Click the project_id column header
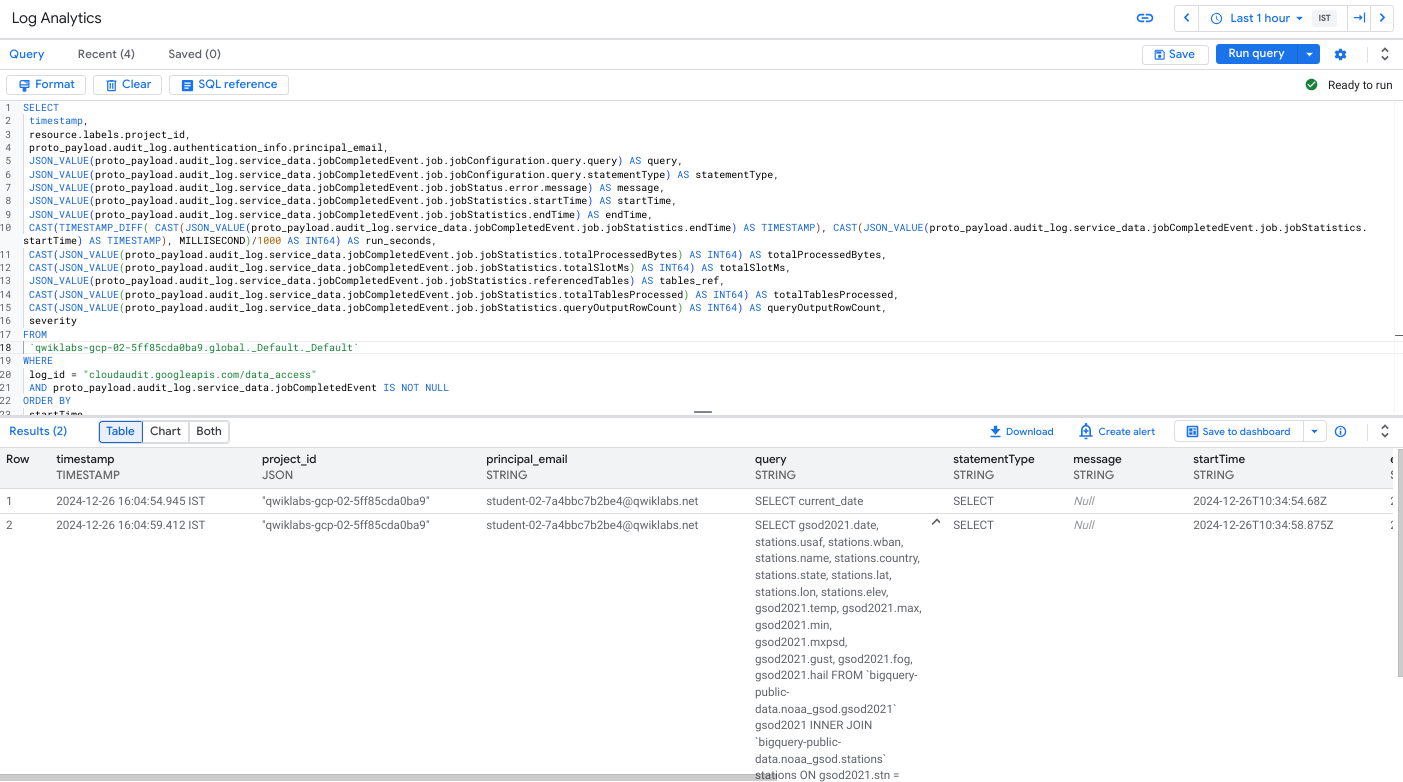Screen dimensions: 1403x782 point(289,459)
